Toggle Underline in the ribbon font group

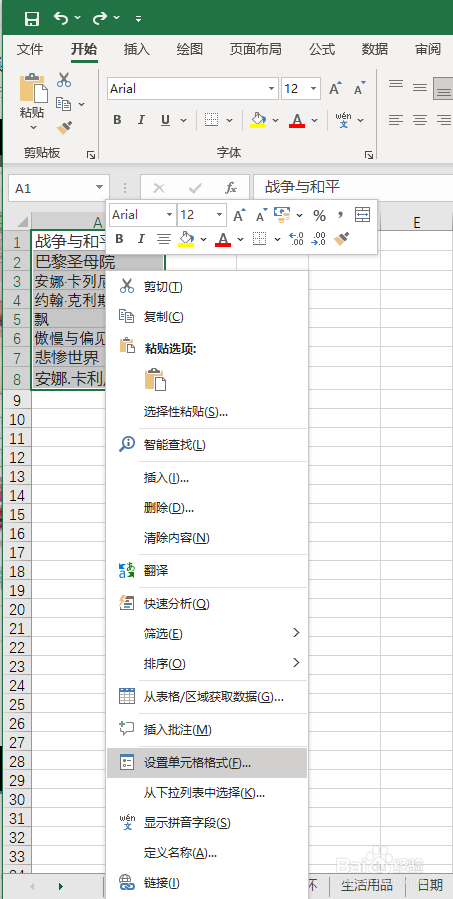click(x=166, y=120)
